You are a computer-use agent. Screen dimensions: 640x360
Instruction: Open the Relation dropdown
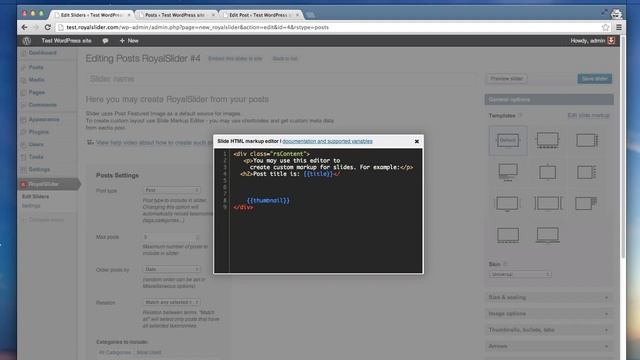pos(171,302)
